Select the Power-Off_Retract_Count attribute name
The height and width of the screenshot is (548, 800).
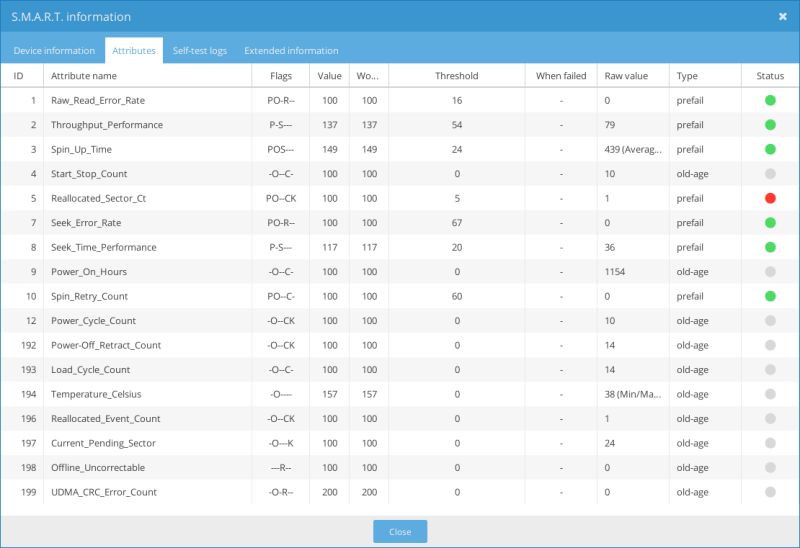(x=106, y=345)
